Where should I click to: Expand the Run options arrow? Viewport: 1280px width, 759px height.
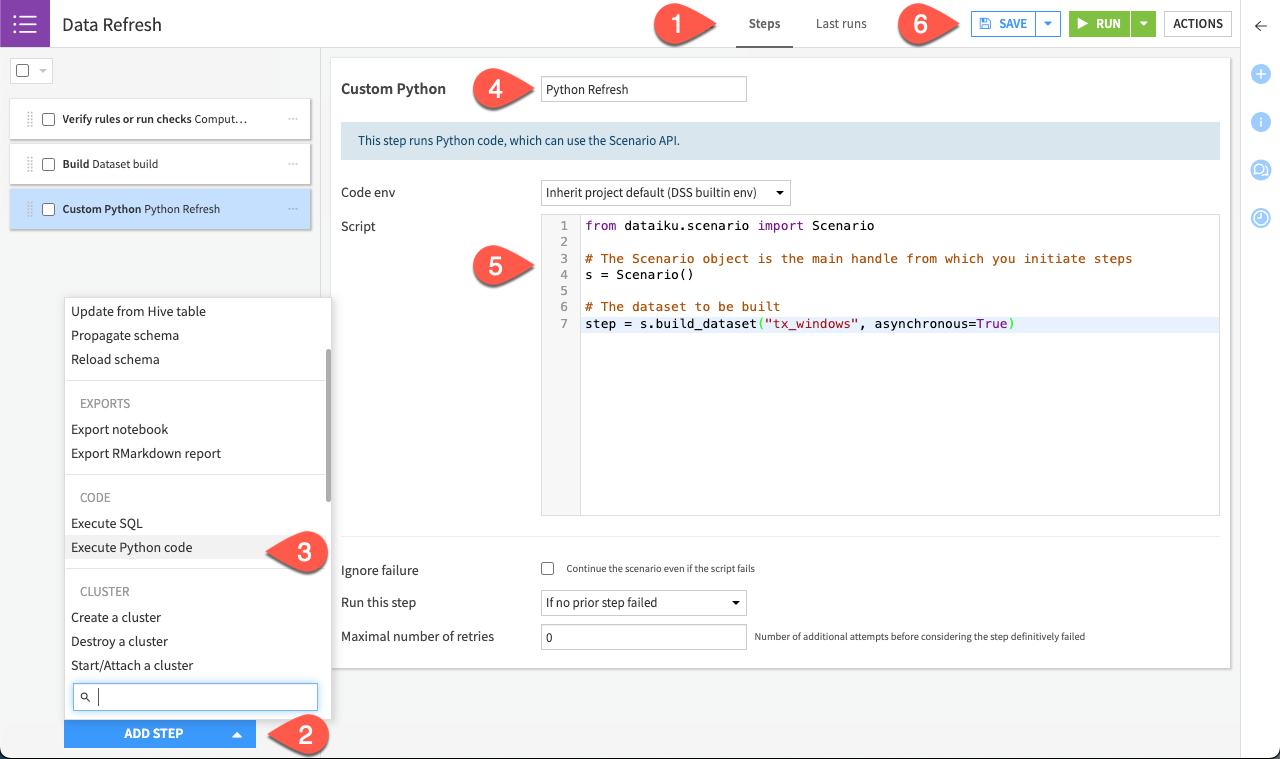point(1143,24)
